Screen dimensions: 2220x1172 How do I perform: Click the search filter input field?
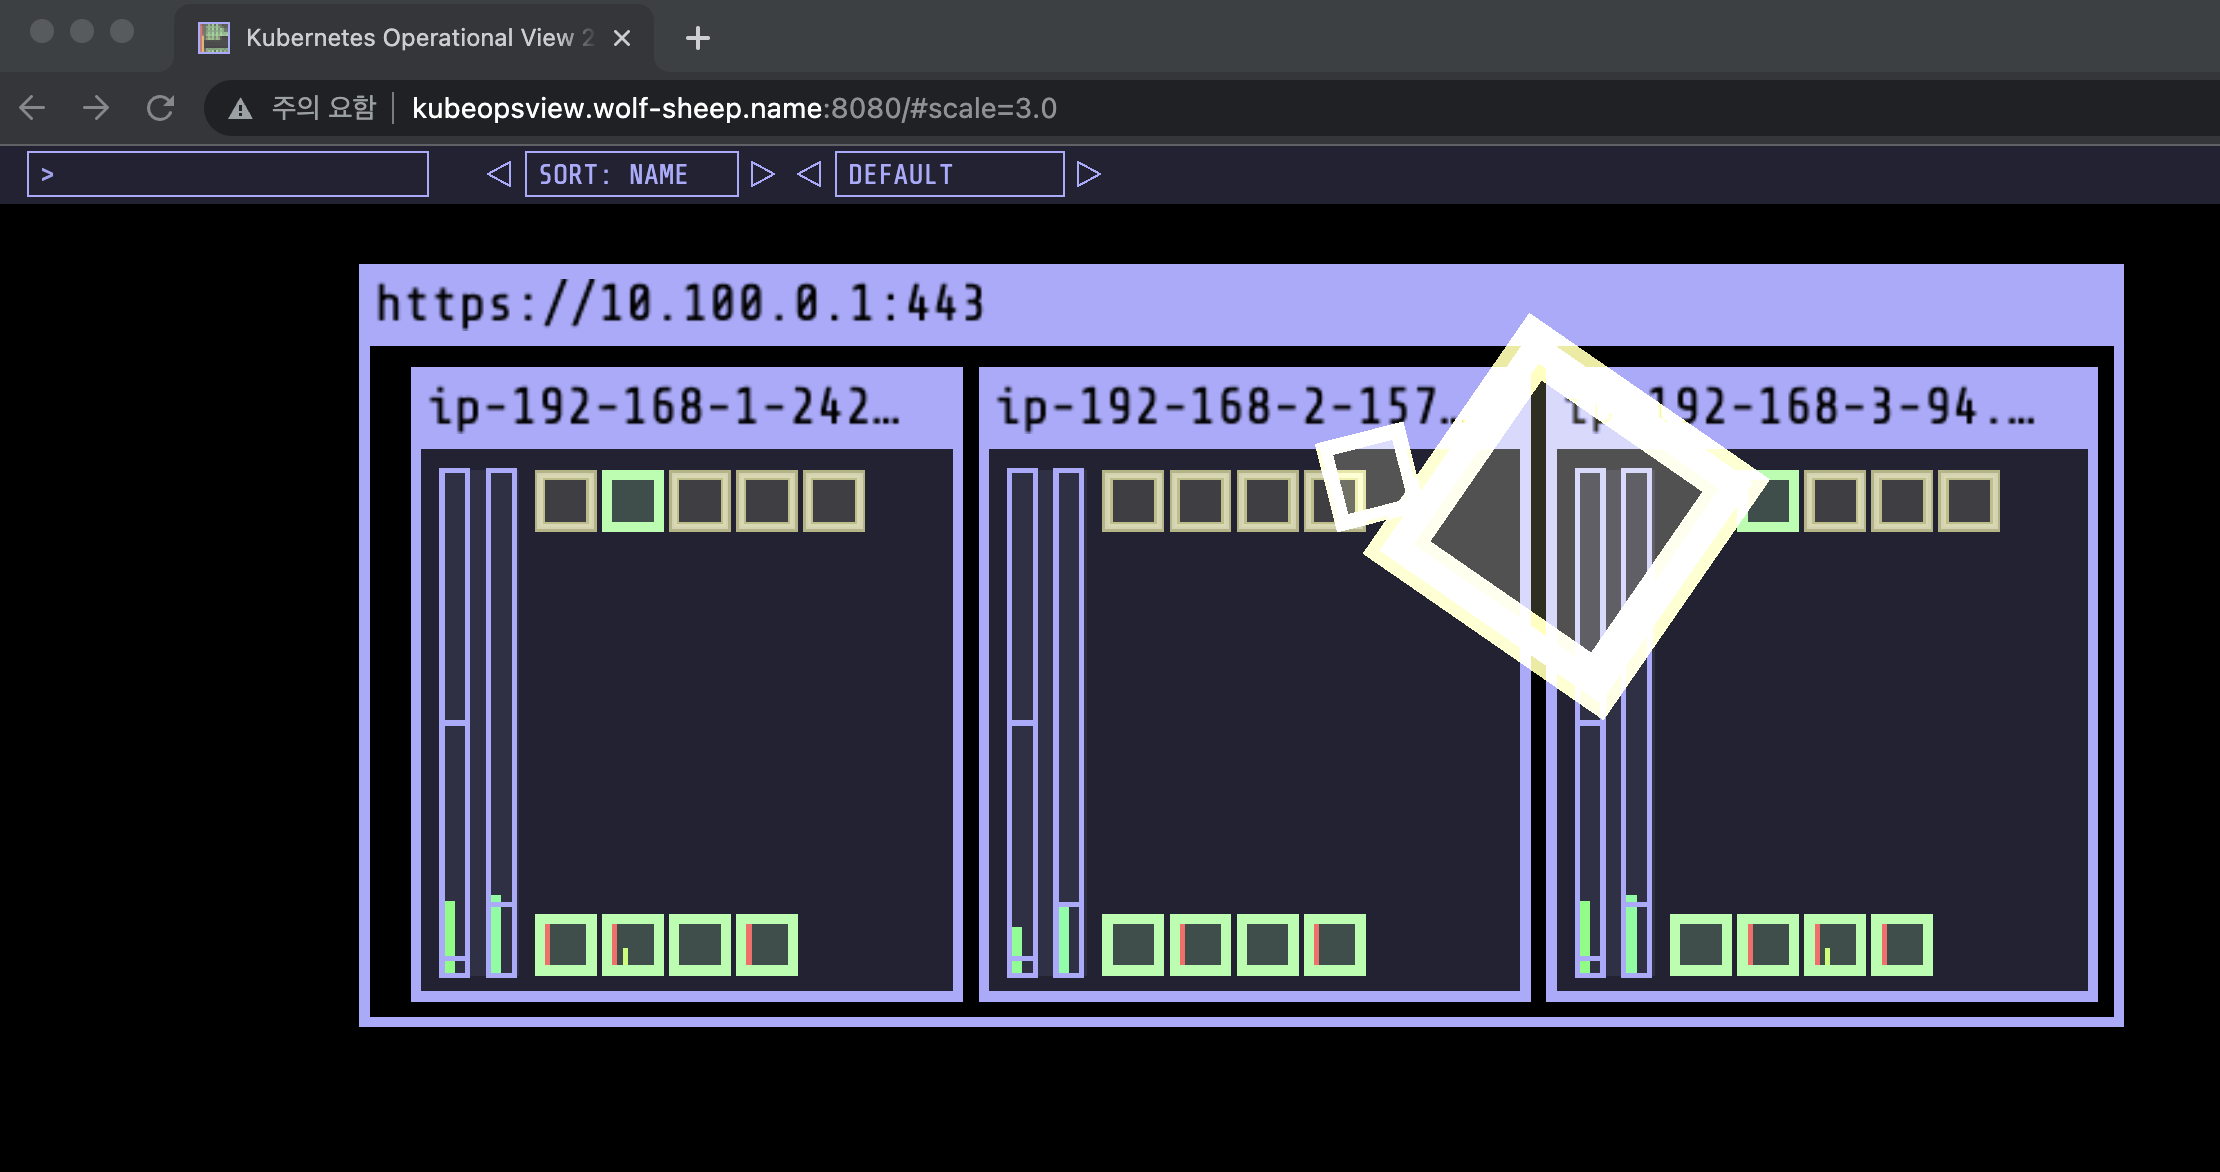(228, 174)
